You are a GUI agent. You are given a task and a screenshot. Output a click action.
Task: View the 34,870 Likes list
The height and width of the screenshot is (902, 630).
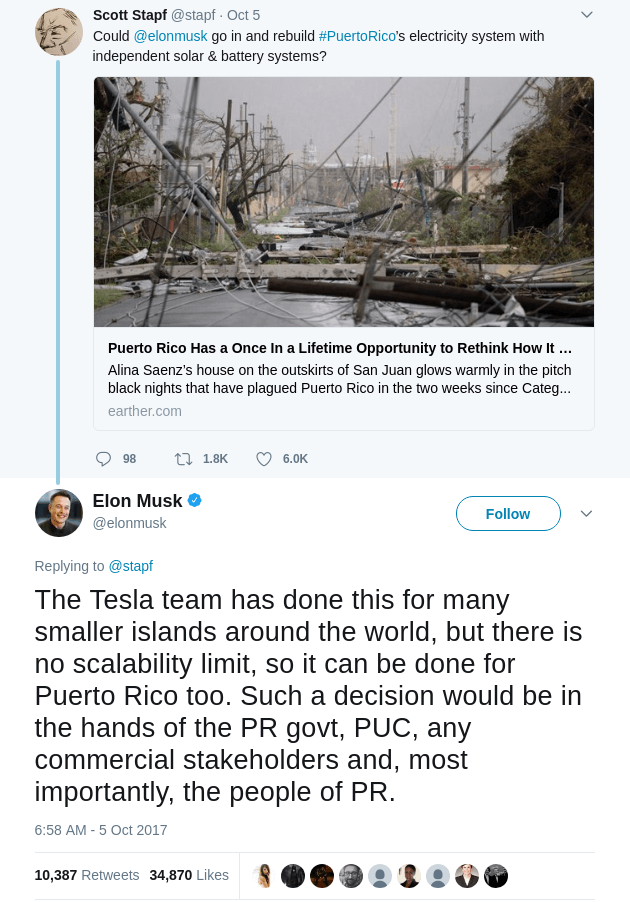tap(189, 875)
